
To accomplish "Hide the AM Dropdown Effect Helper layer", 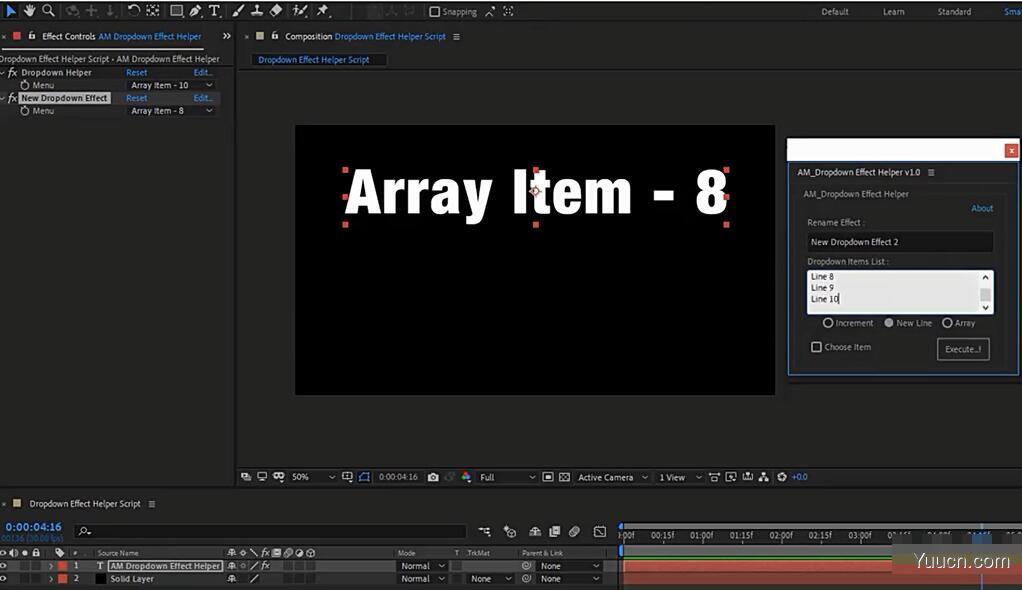I will point(4,566).
